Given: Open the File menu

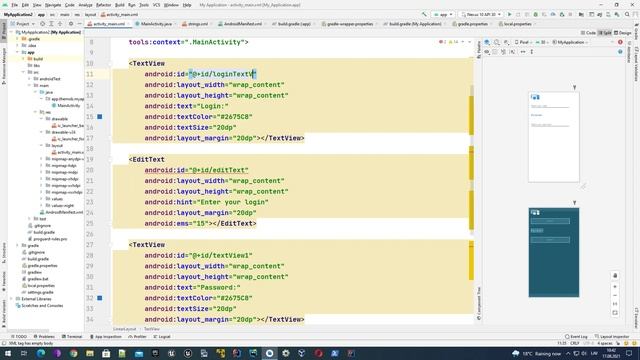Looking at the screenshot, I should point(14,5).
